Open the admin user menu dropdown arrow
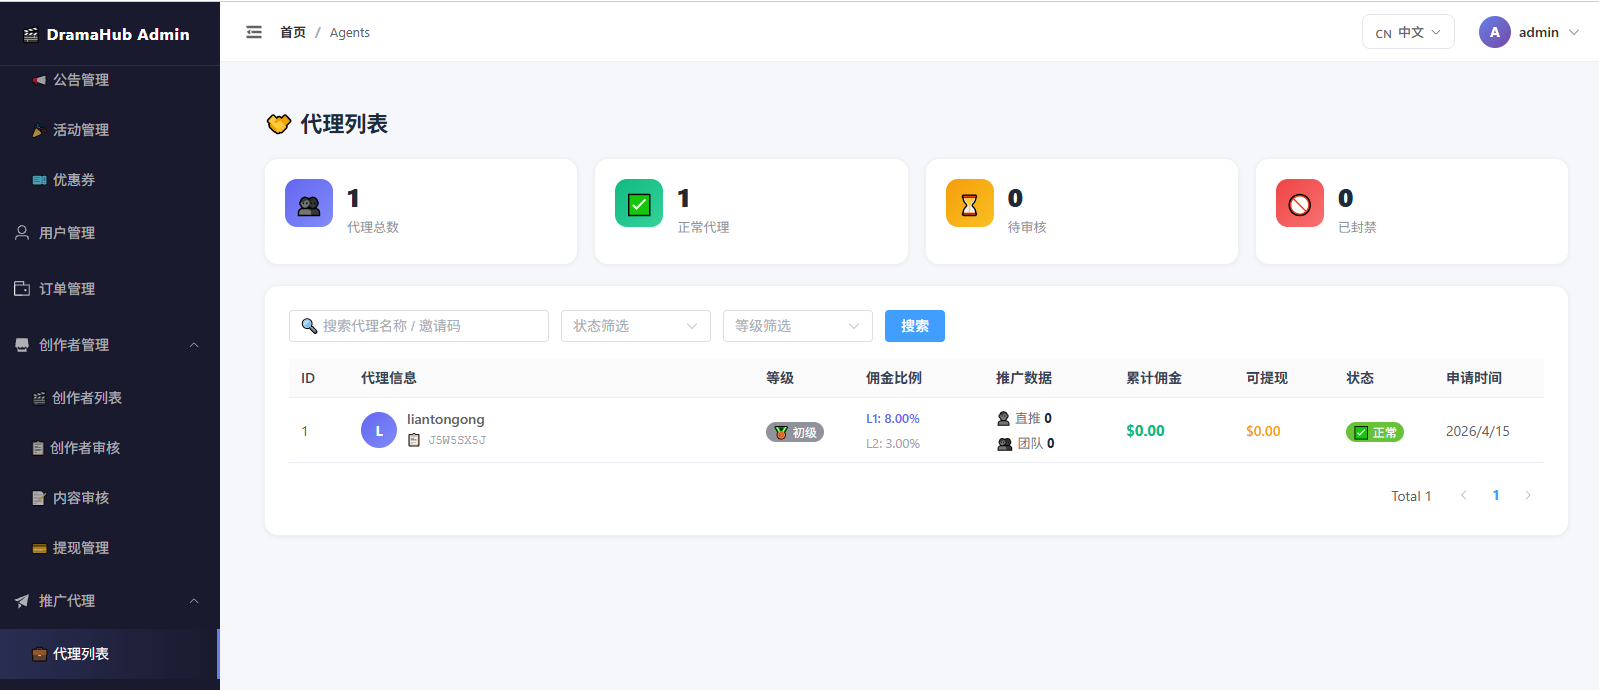Screen dimensions: 1599x690 (x=1574, y=32)
